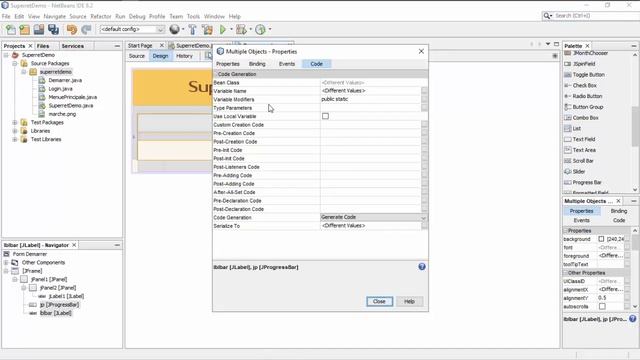Image resolution: width=640 pixels, height=360 pixels.
Task: Click the Close button in dialog
Action: point(379,302)
